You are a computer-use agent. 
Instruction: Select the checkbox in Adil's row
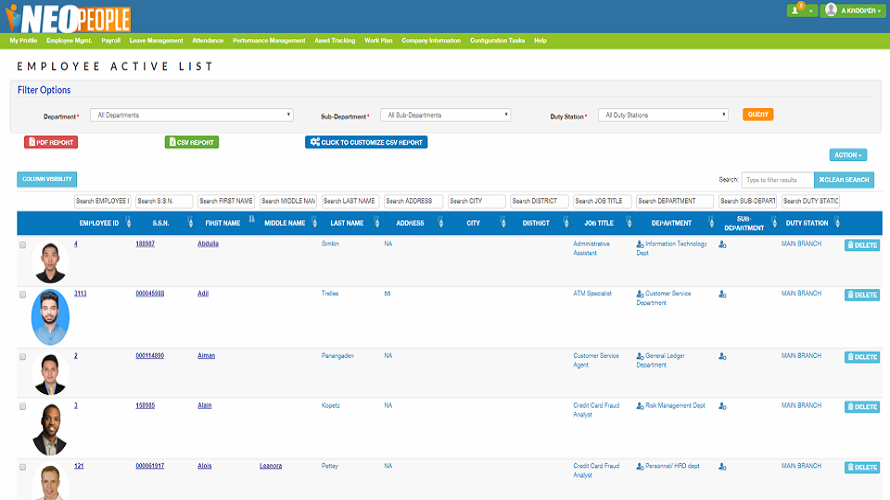click(23, 295)
